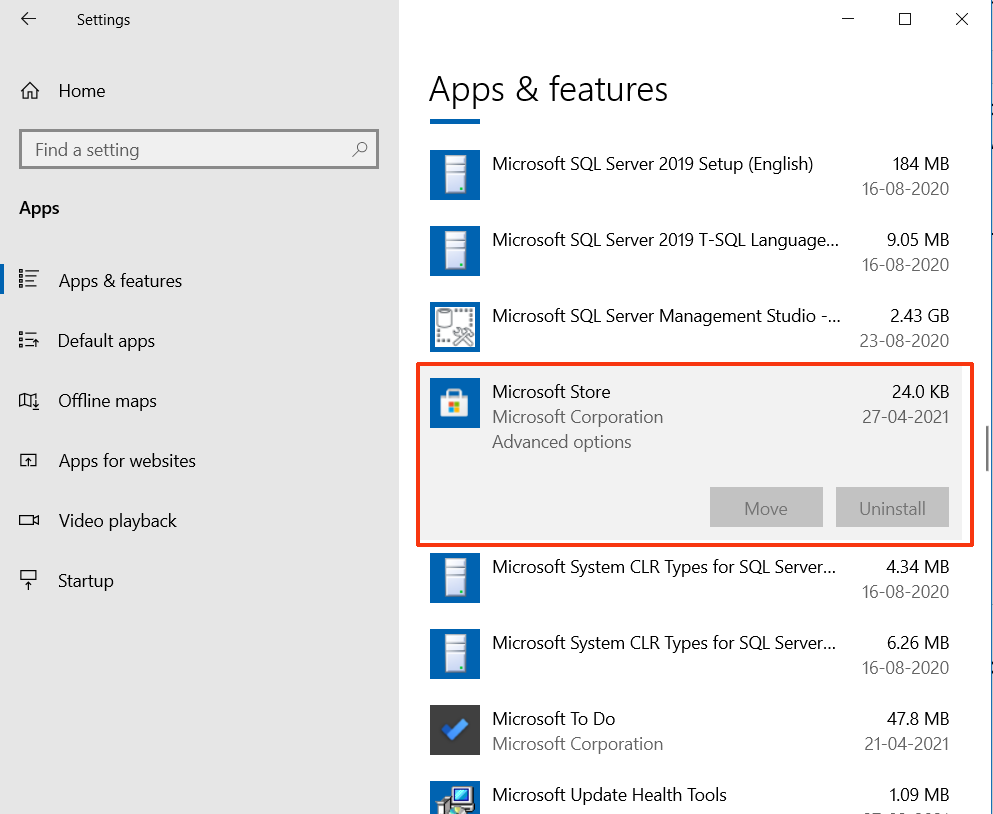Click the 6.26 MB System CLR Types icon
This screenshot has width=993, height=814.
point(455,654)
